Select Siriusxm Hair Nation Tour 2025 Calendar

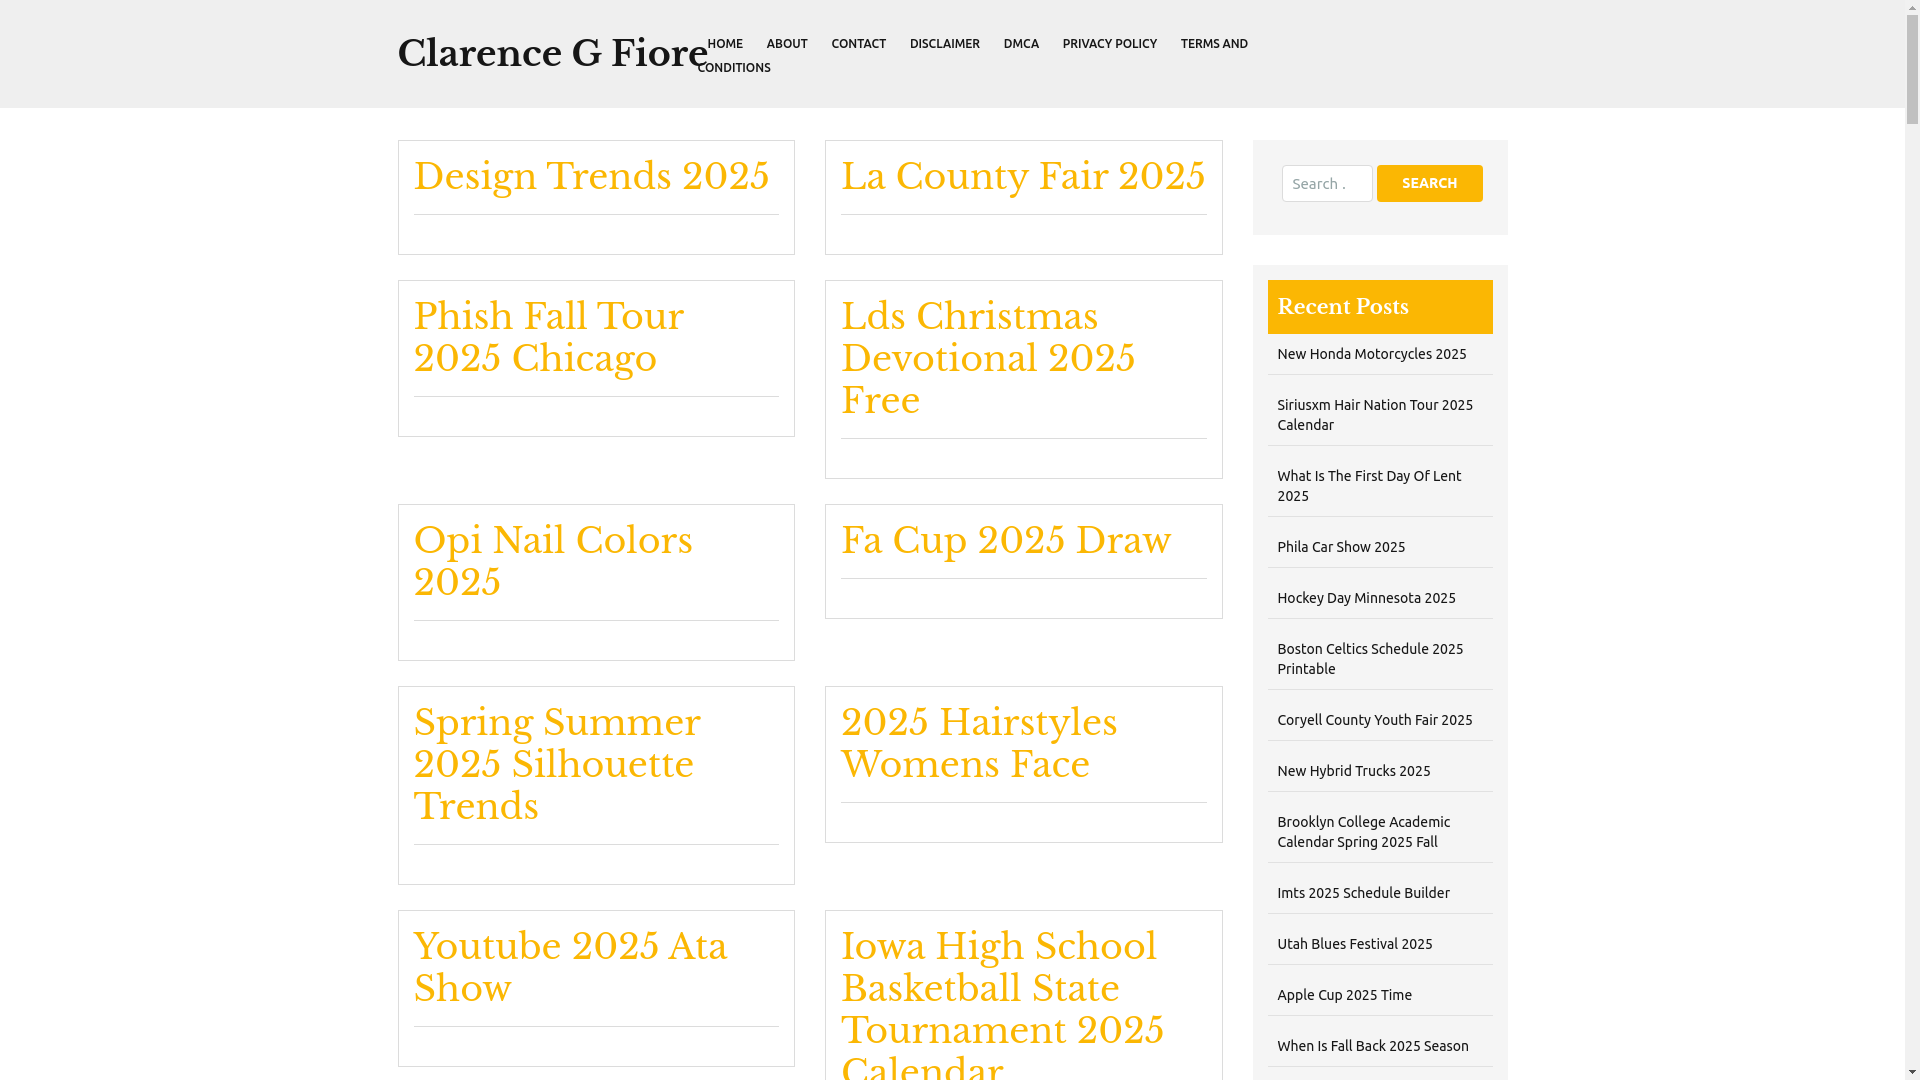1375,415
